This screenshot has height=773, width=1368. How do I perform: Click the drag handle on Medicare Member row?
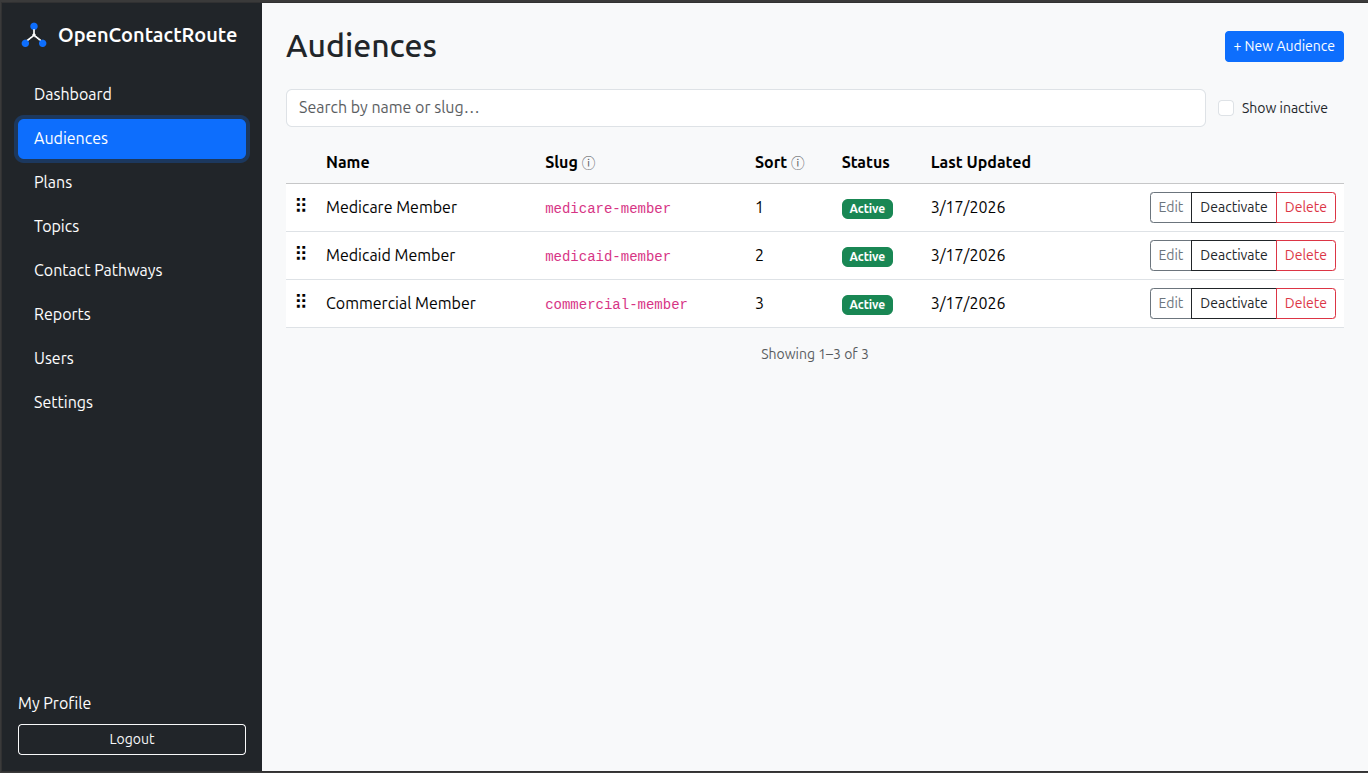coord(301,205)
